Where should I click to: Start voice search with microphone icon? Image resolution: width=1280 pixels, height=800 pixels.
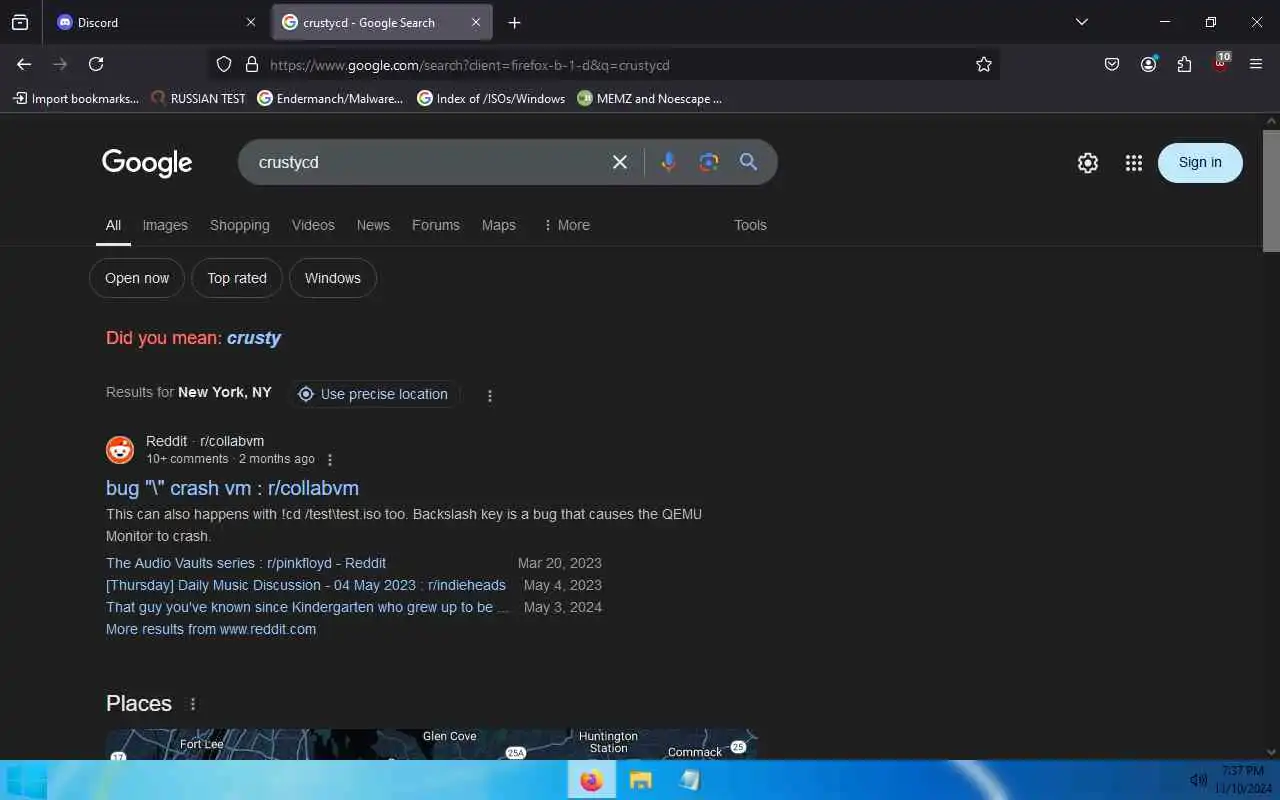point(669,162)
